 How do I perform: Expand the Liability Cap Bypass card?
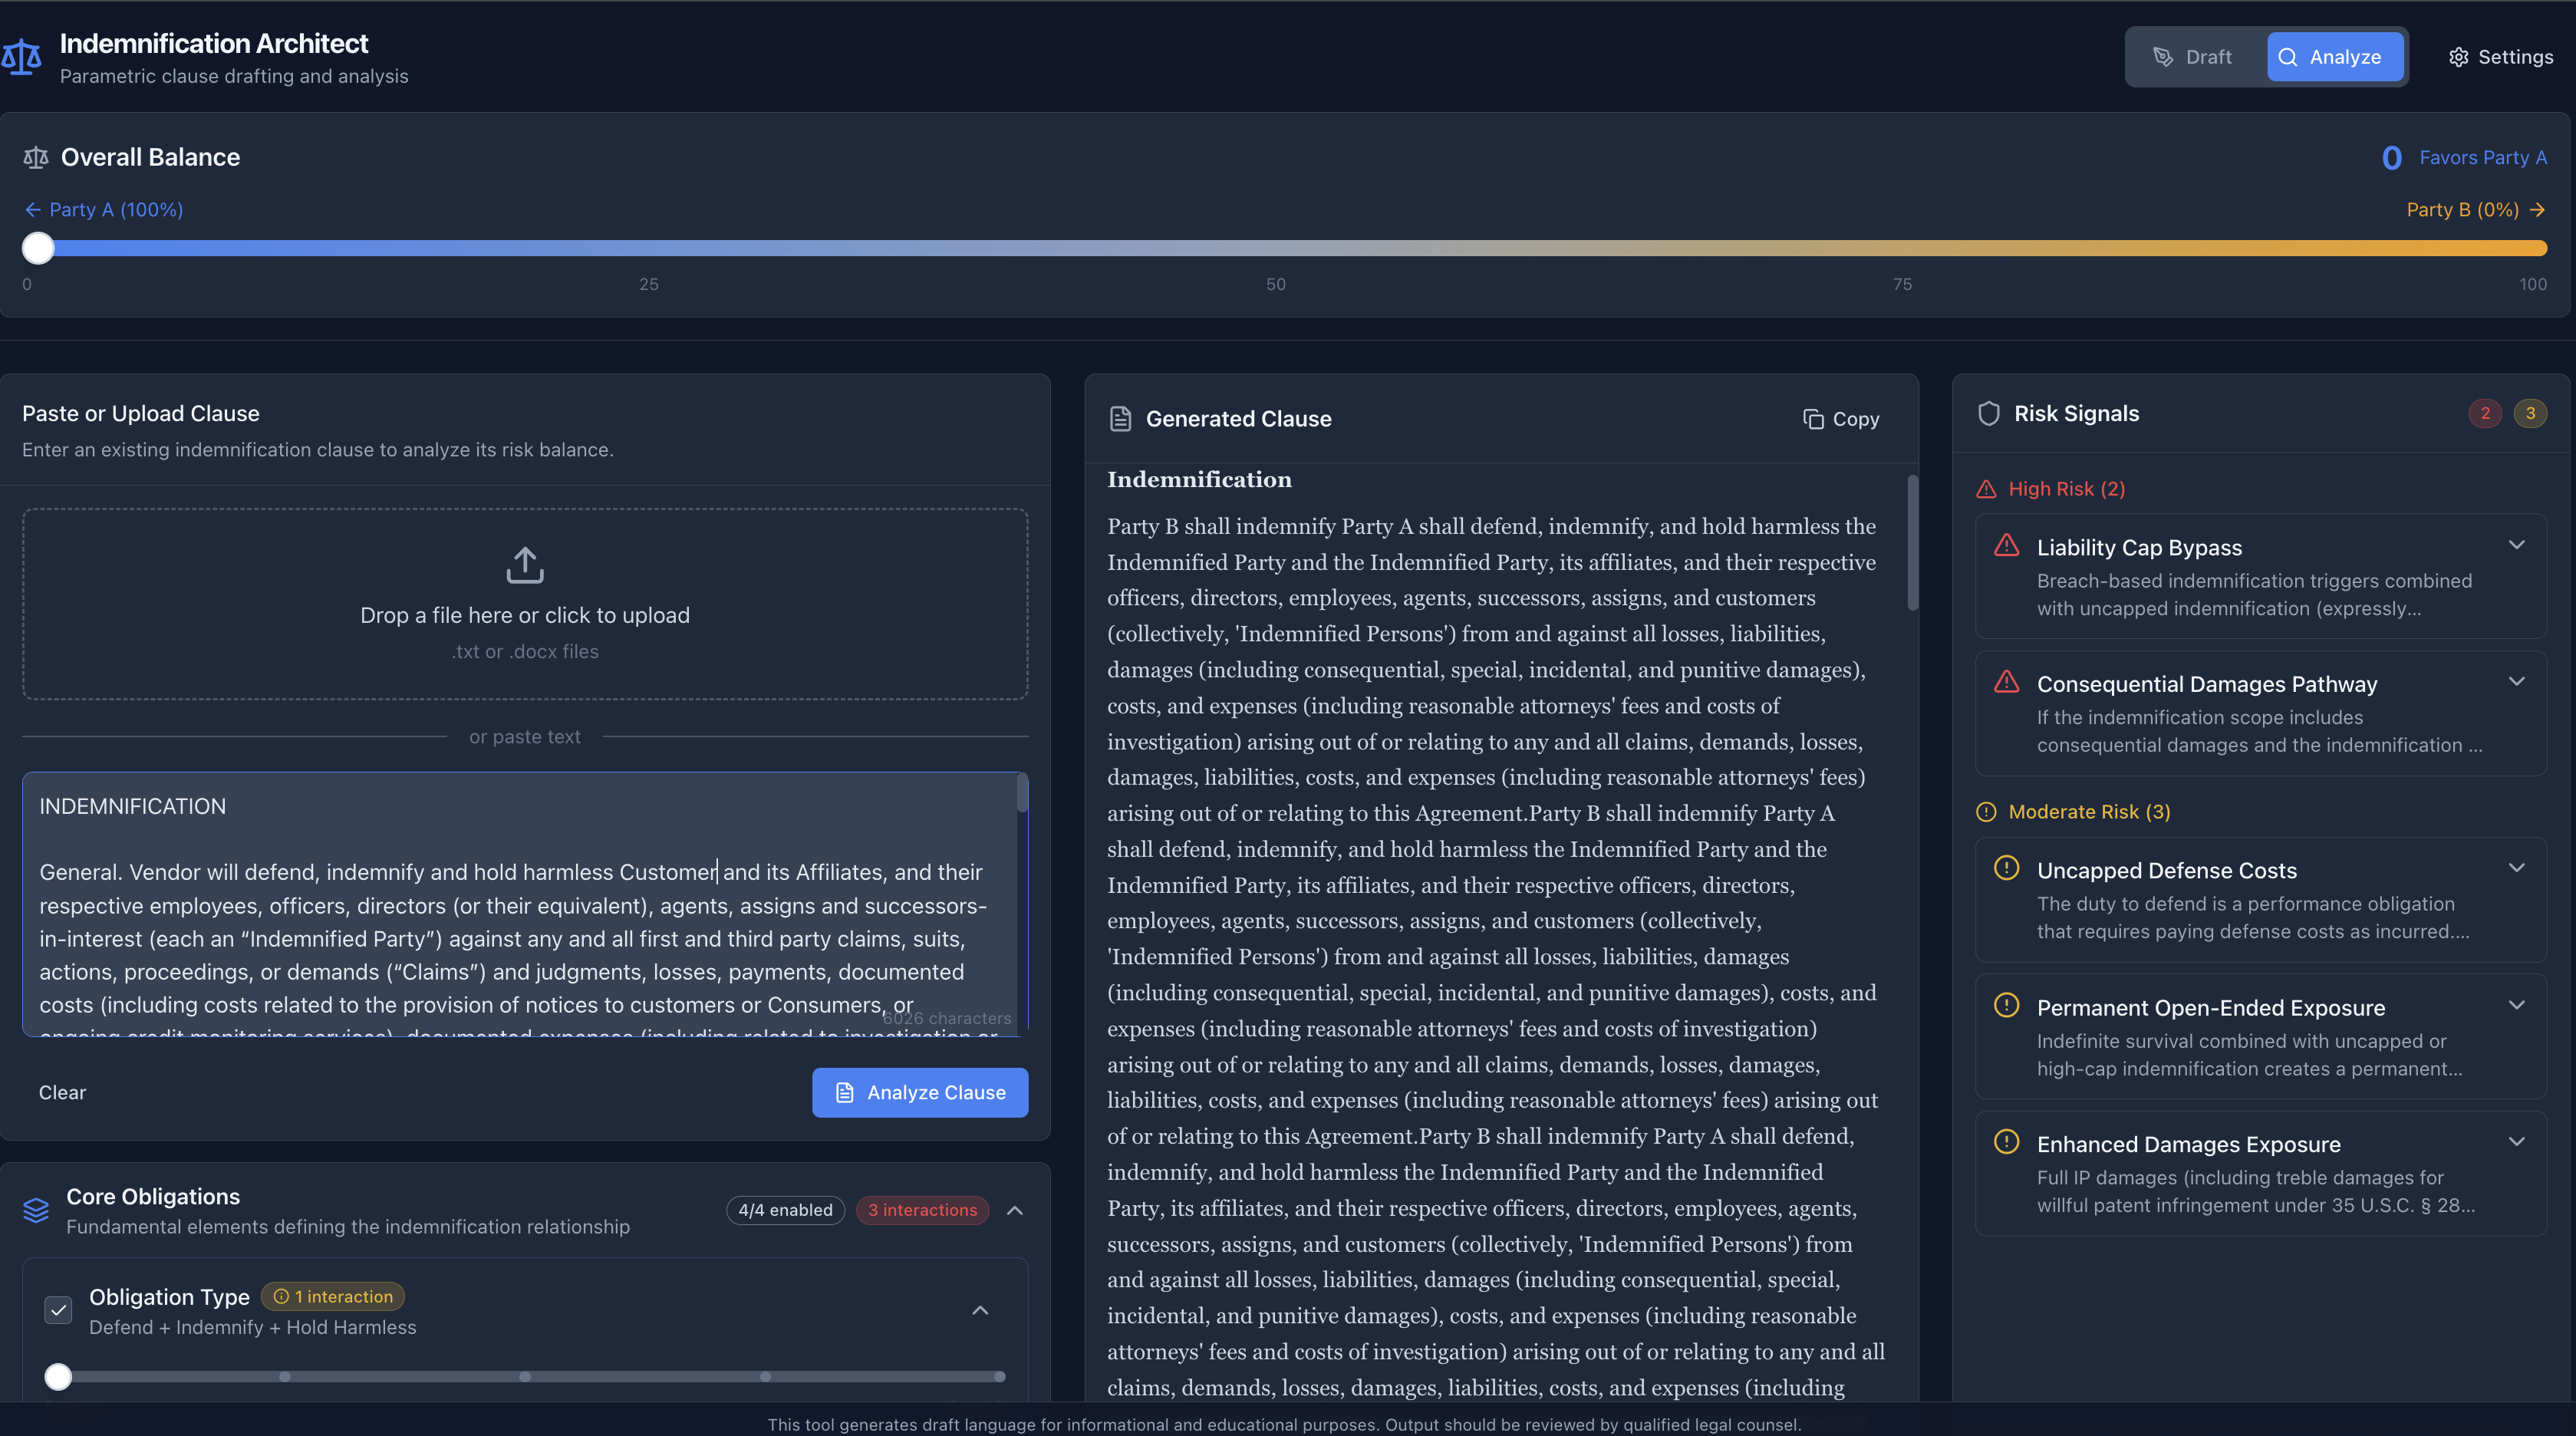[2517, 545]
